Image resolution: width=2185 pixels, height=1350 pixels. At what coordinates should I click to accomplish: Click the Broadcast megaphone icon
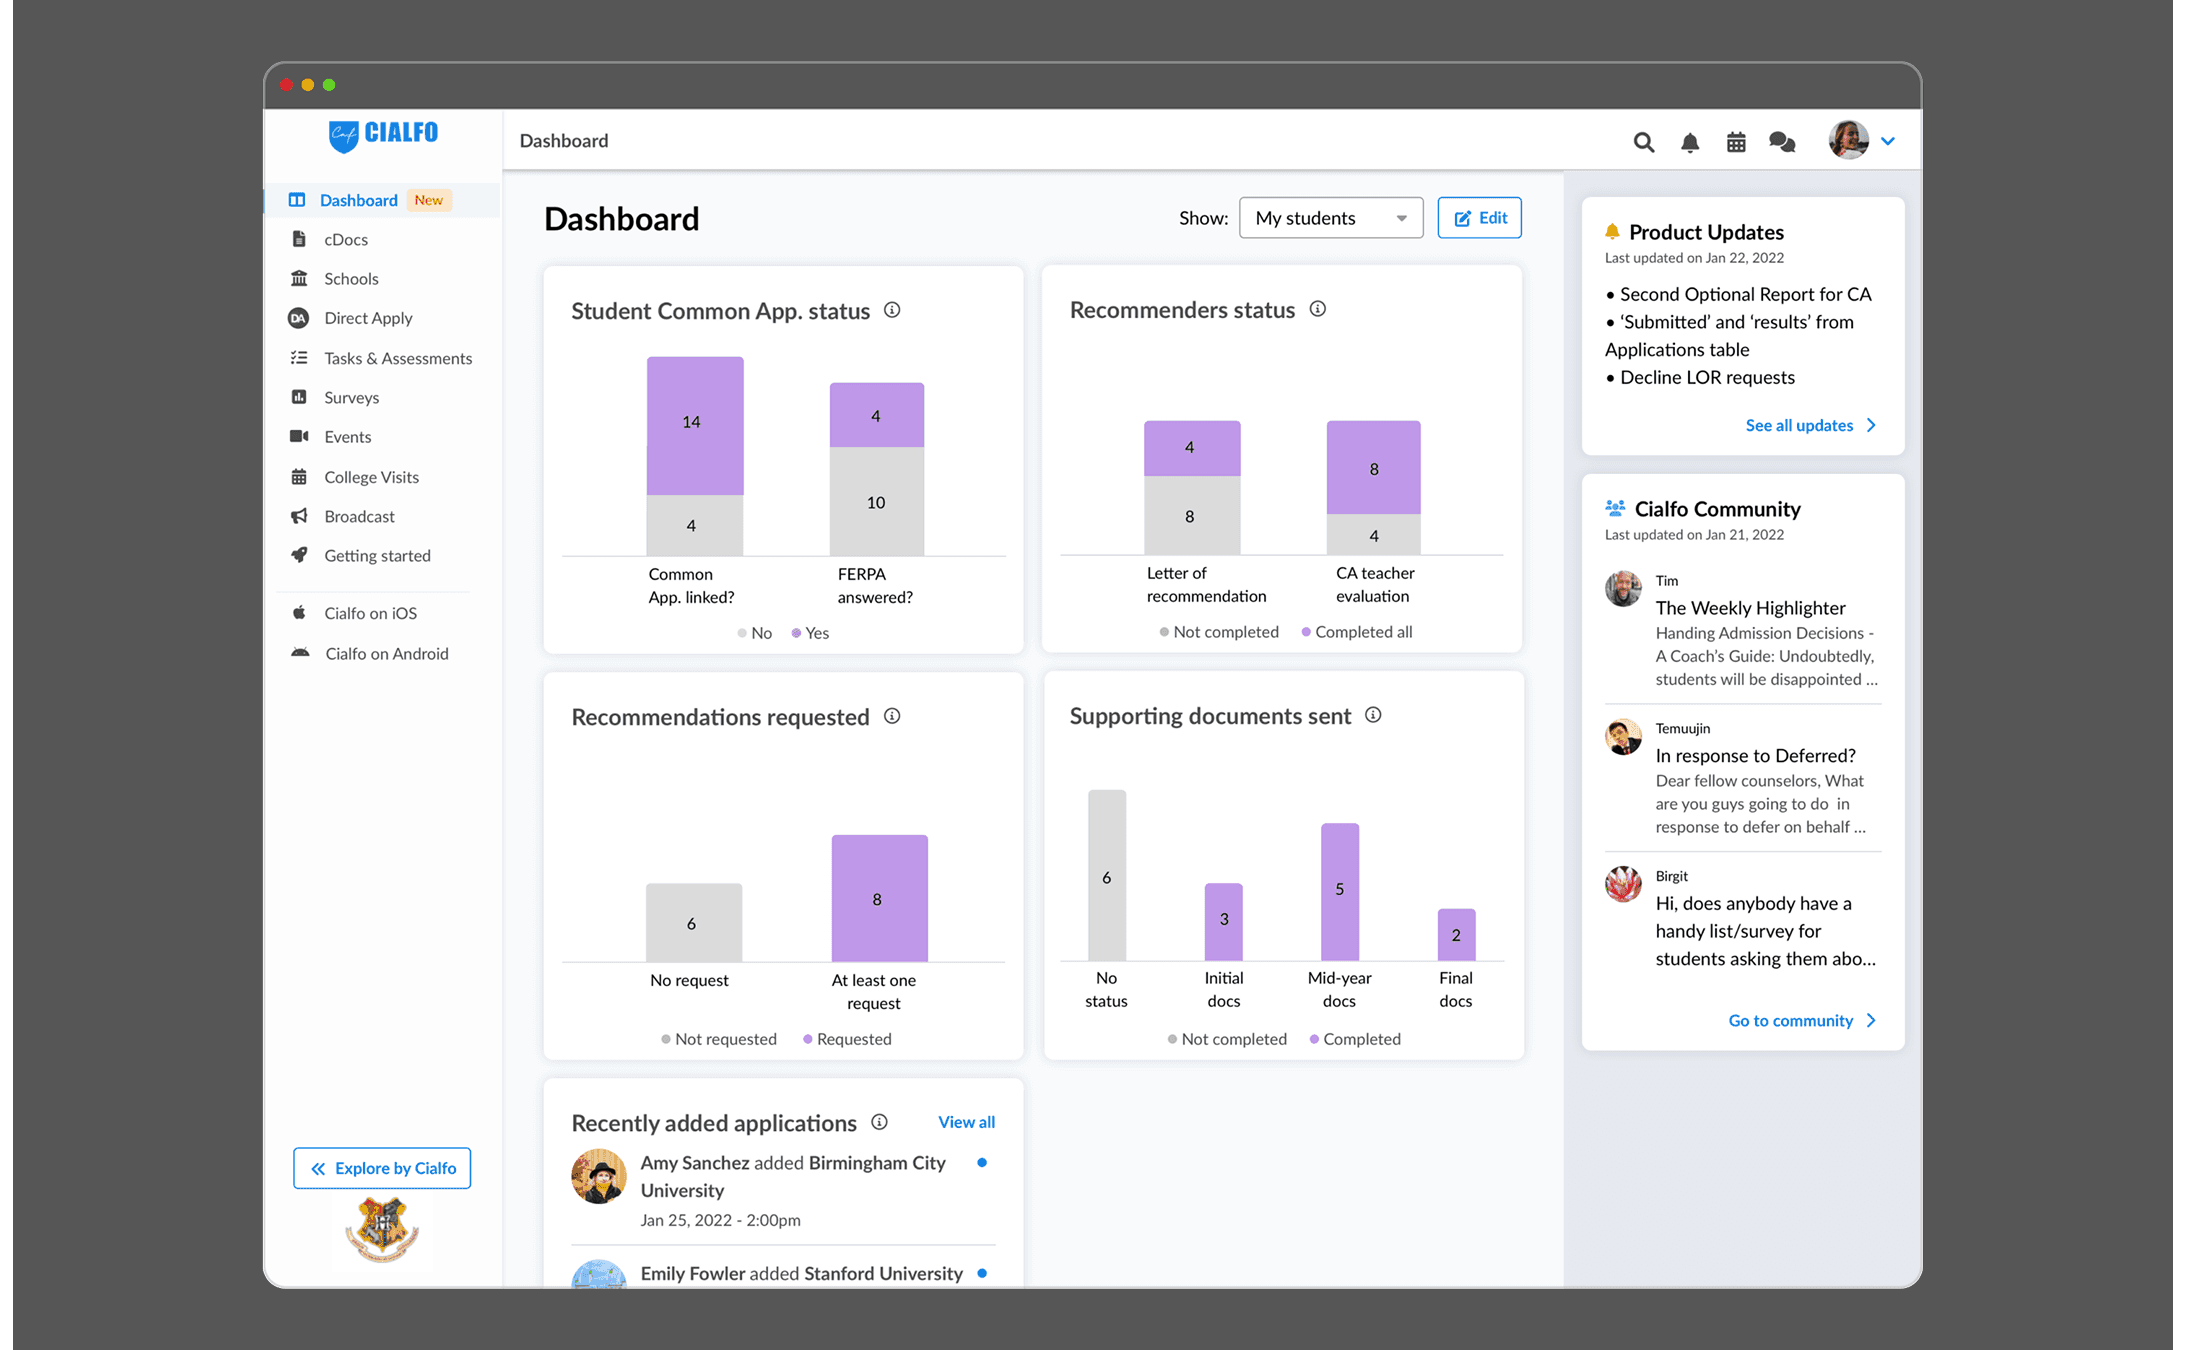click(x=299, y=516)
